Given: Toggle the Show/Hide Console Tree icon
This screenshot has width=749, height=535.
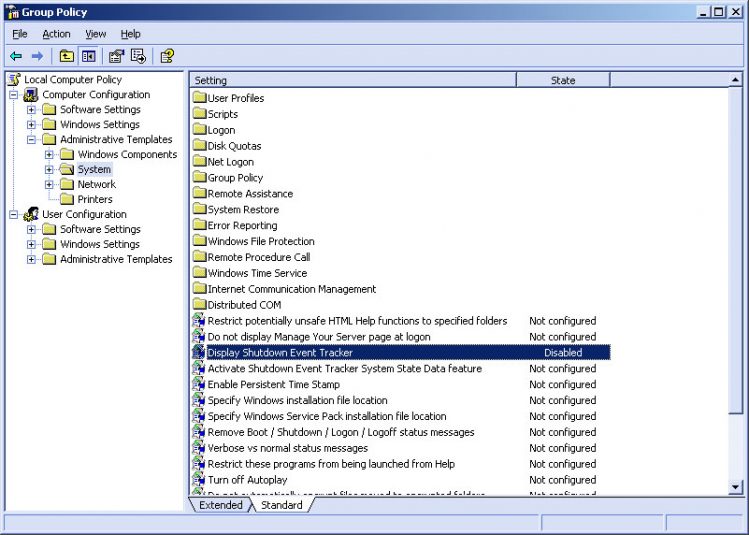Looking at the screenshot, I should 88,56.
